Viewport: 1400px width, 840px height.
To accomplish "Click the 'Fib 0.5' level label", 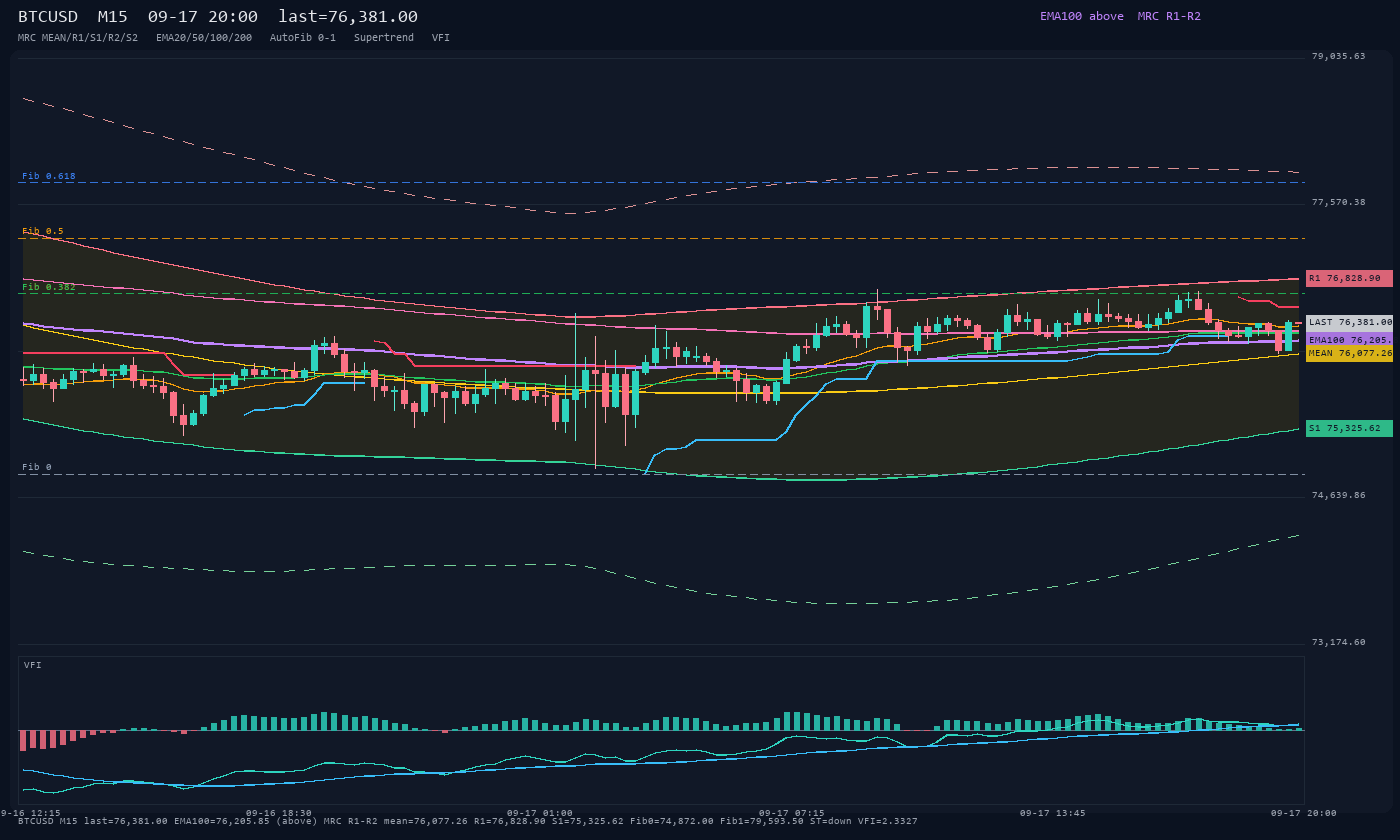I will point(43,231).
